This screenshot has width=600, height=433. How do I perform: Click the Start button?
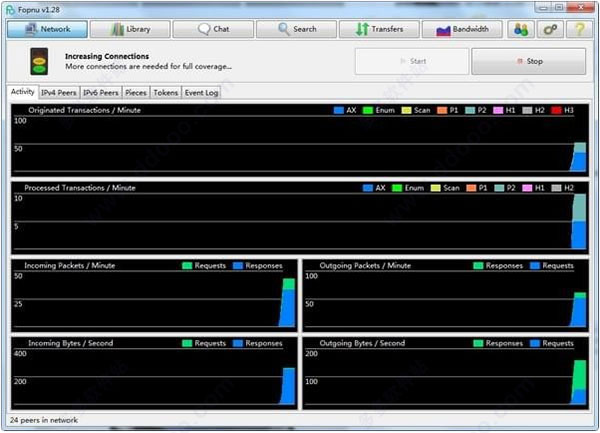click(x=412, y=61)
